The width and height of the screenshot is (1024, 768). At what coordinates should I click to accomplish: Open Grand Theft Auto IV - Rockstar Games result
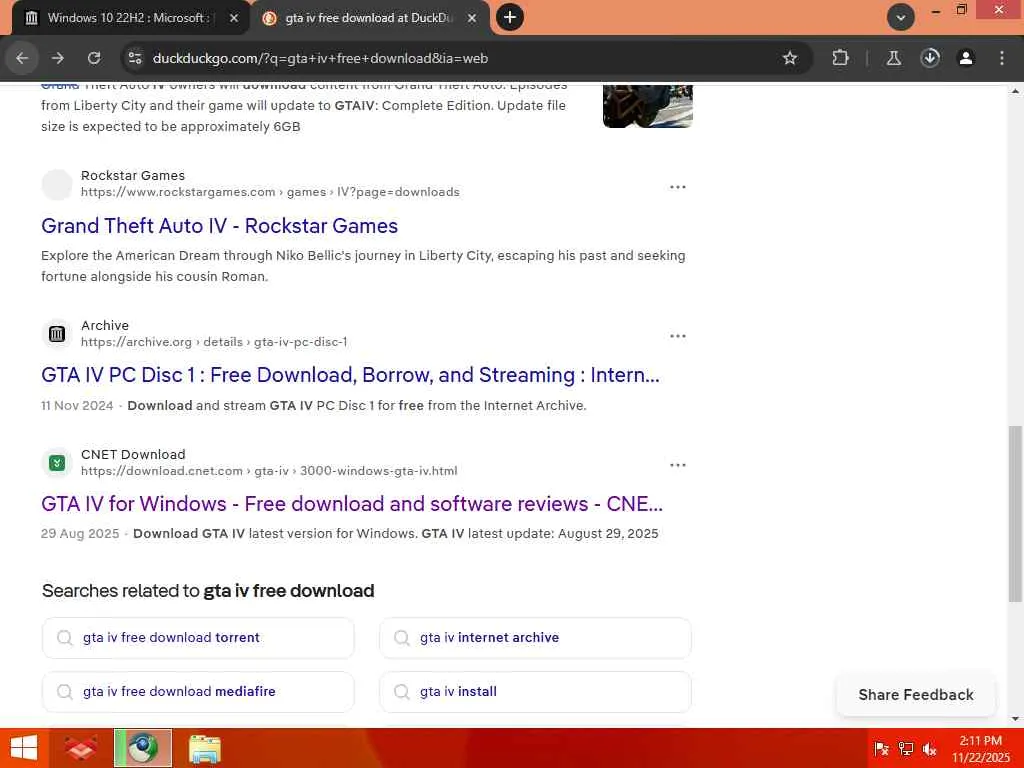219,226
